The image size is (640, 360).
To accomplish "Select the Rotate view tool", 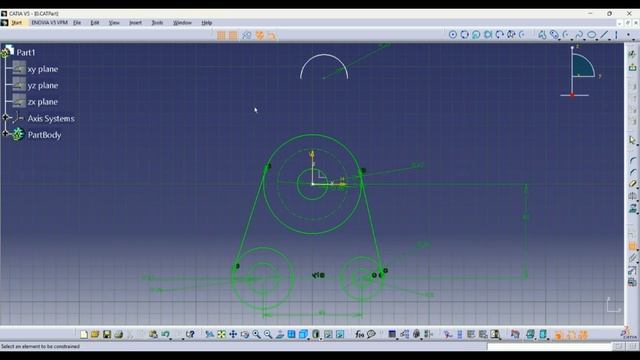I will tap(244, 335).
